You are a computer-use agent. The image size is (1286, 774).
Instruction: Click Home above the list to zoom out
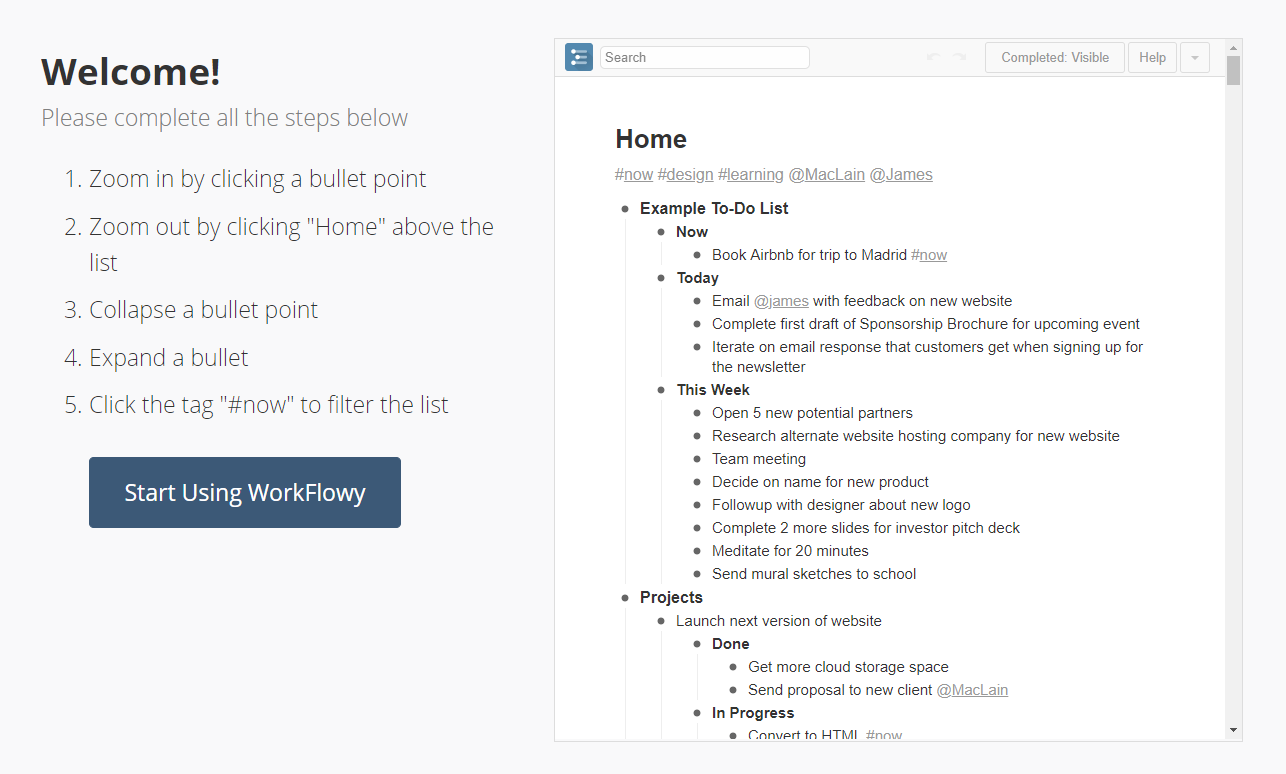click(650, 139)
